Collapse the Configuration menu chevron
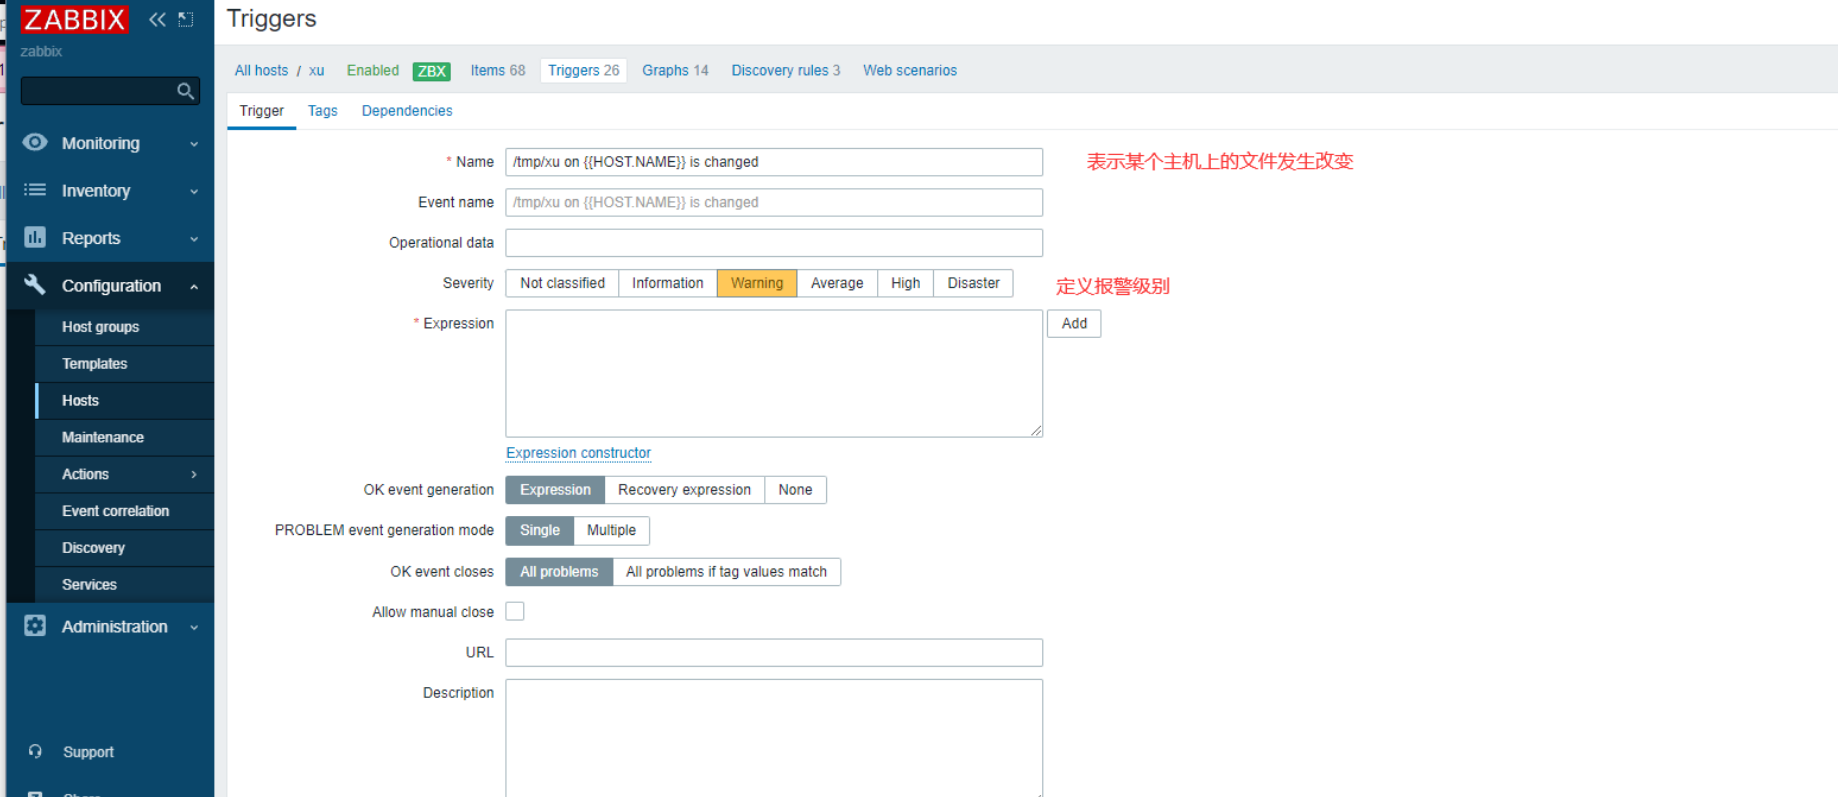Screen dimensions: 1838x797 click(x=194, y=287)
